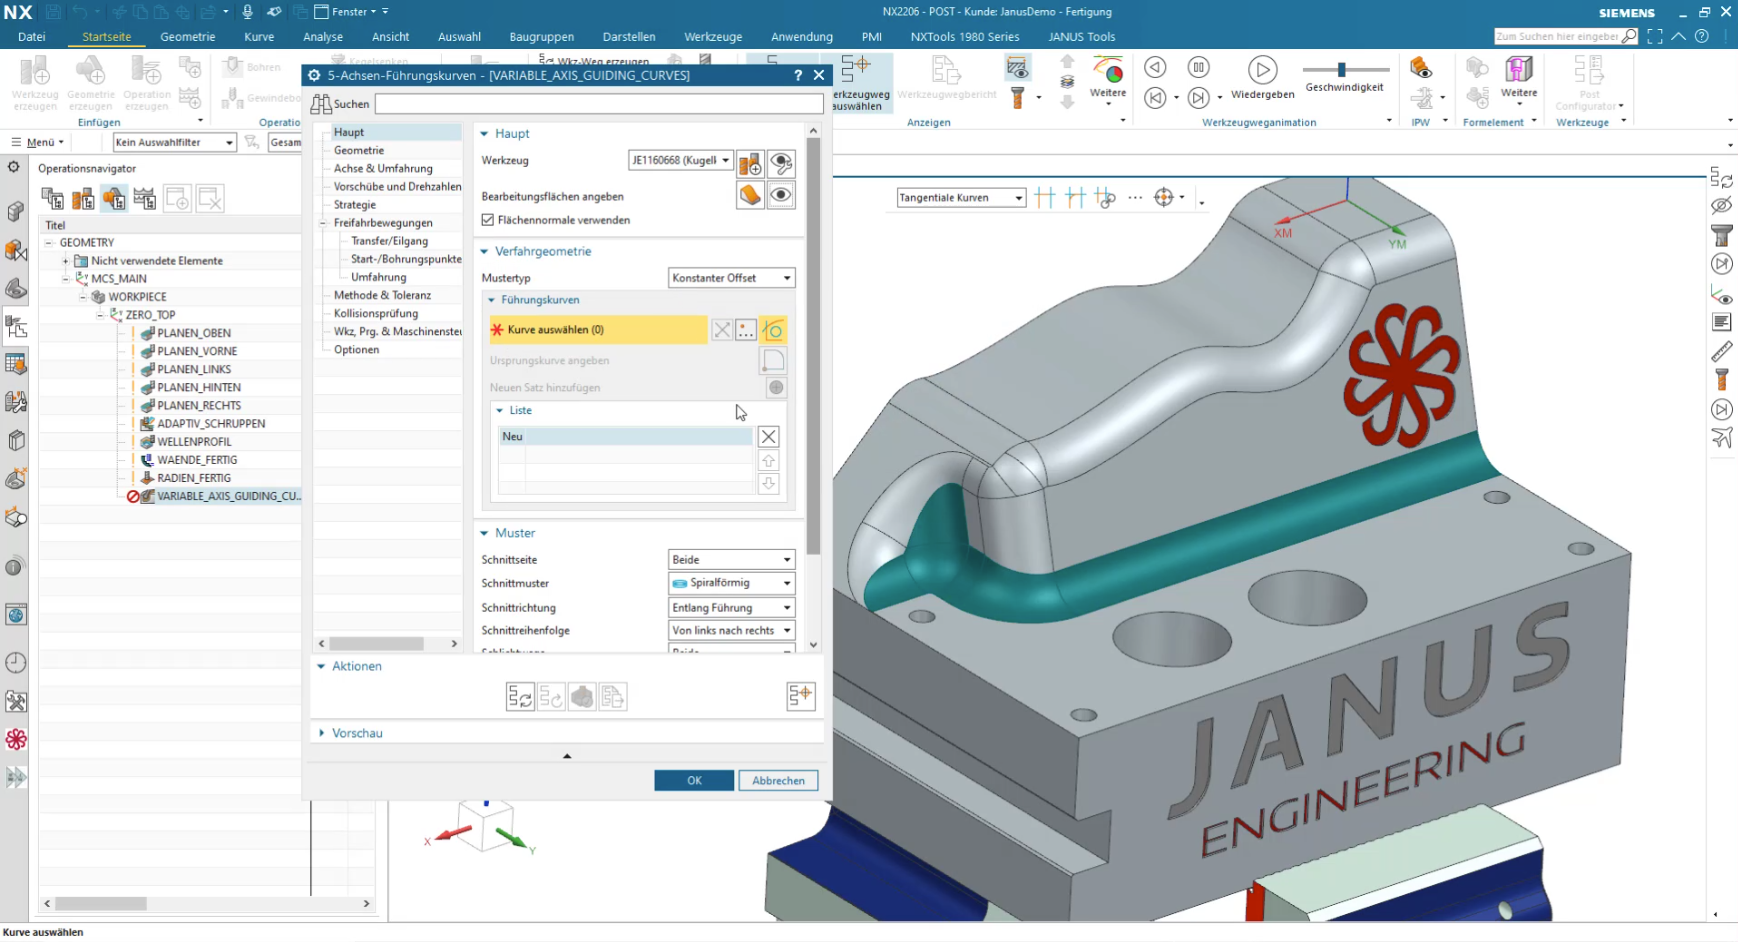Click the remove icon beside the Neu list entry
The height and width of the screenshot is (942, 1738).
768,436
